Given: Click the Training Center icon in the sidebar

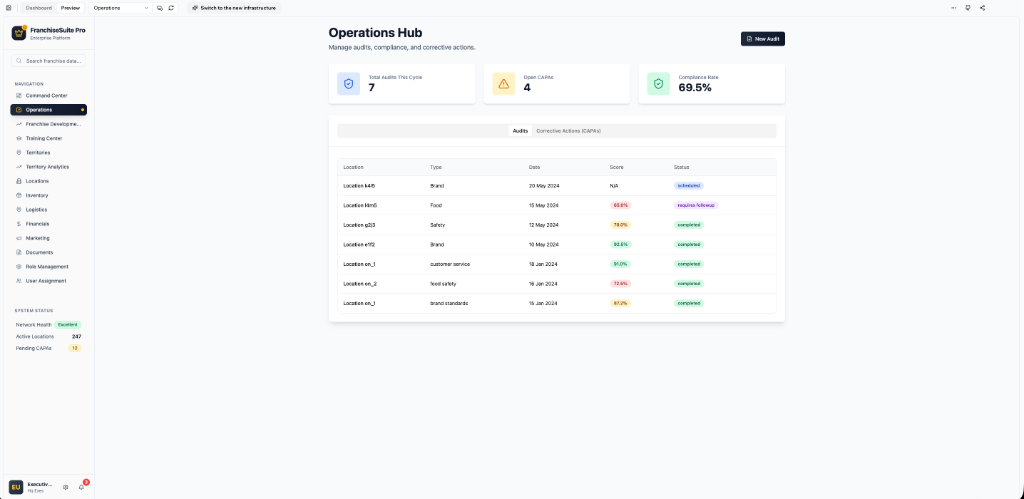Looking at the screenshot, I should pyautogui.click(x=19, y=138).
